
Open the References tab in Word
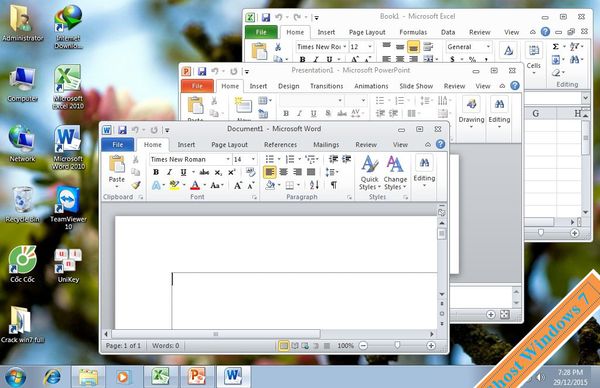tap(280, 145)
